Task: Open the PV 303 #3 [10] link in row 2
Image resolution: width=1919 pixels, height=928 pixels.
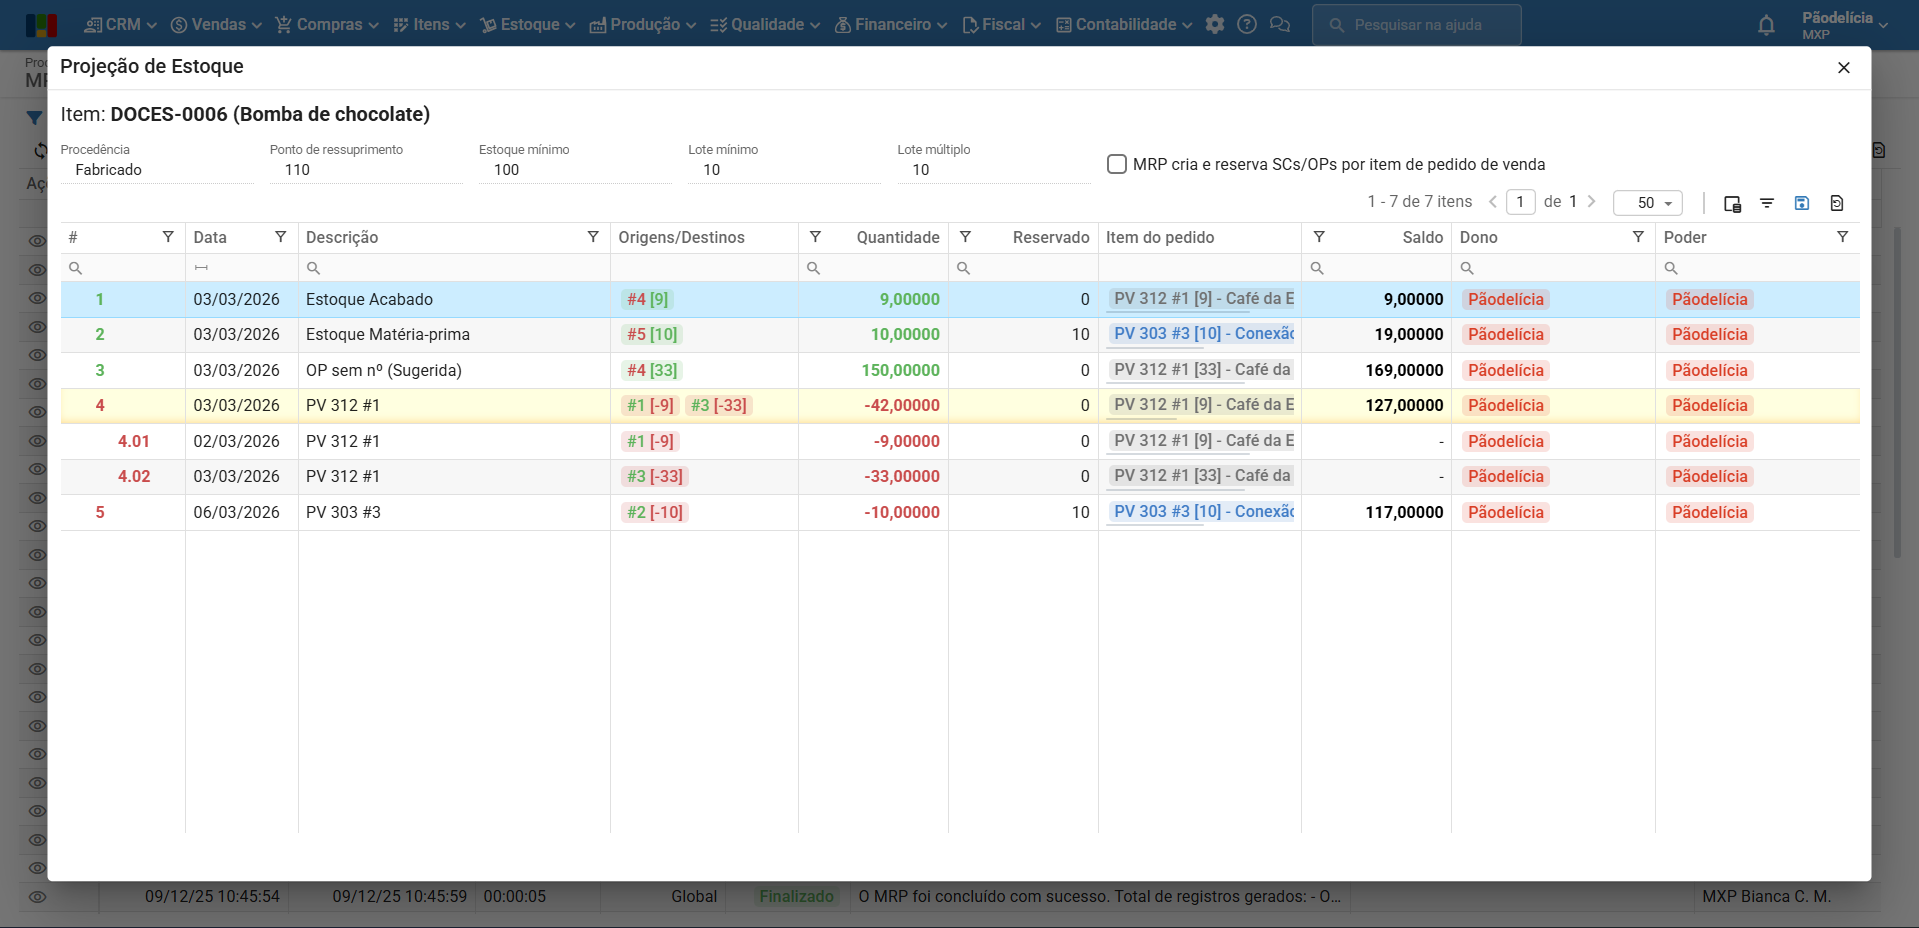Action: [1203, 334]
